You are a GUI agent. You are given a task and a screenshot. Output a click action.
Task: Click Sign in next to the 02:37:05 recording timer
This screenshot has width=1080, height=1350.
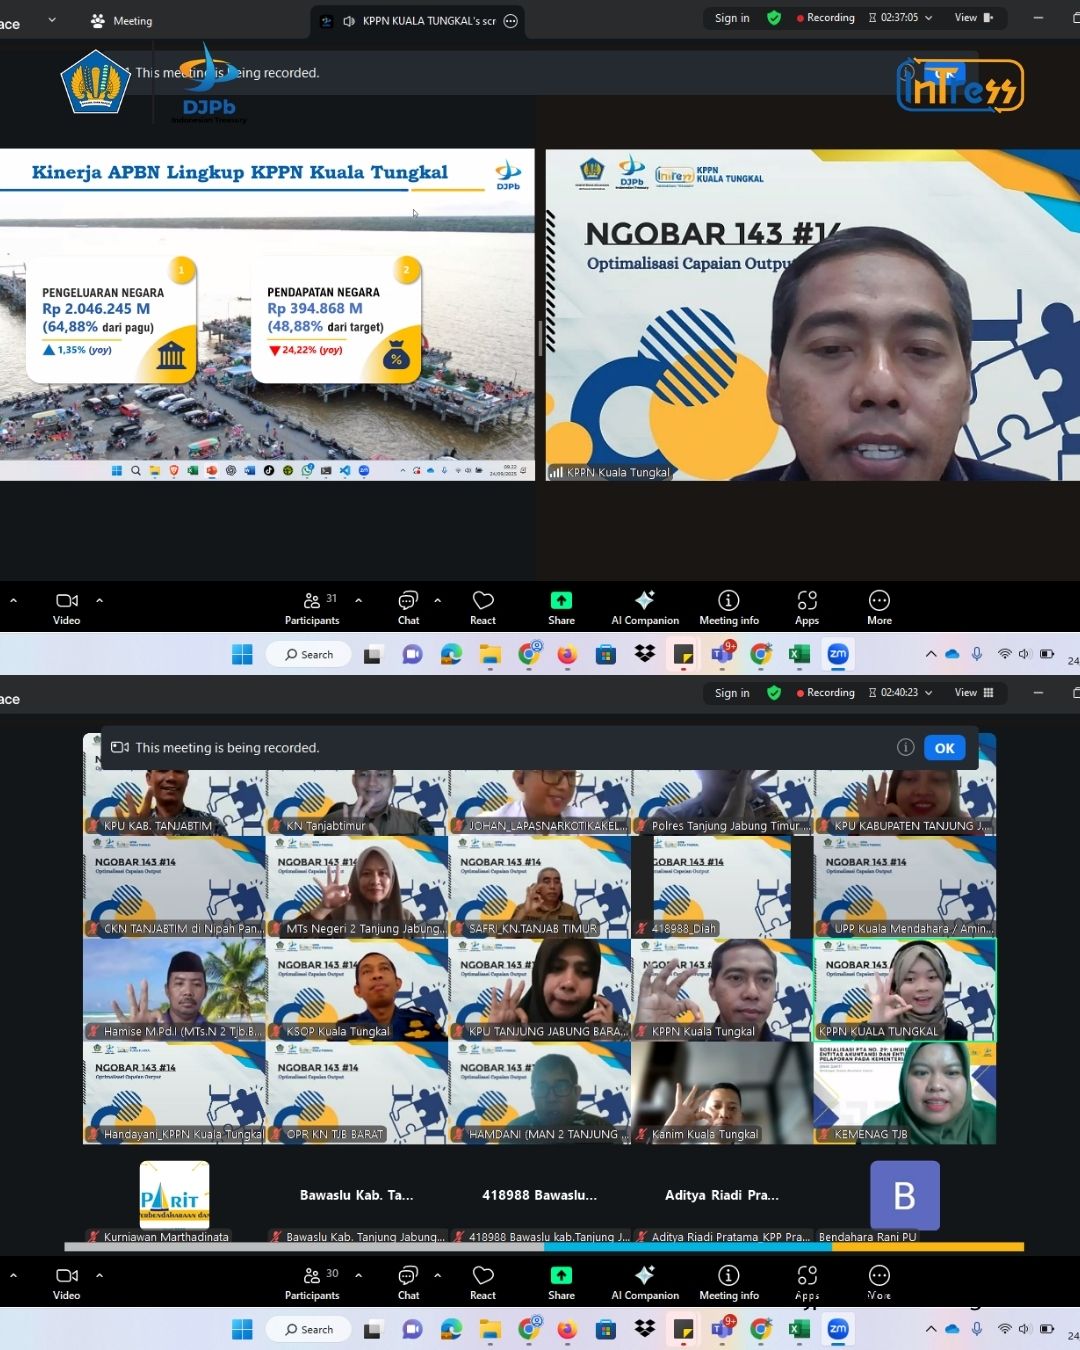coord(732,18)
